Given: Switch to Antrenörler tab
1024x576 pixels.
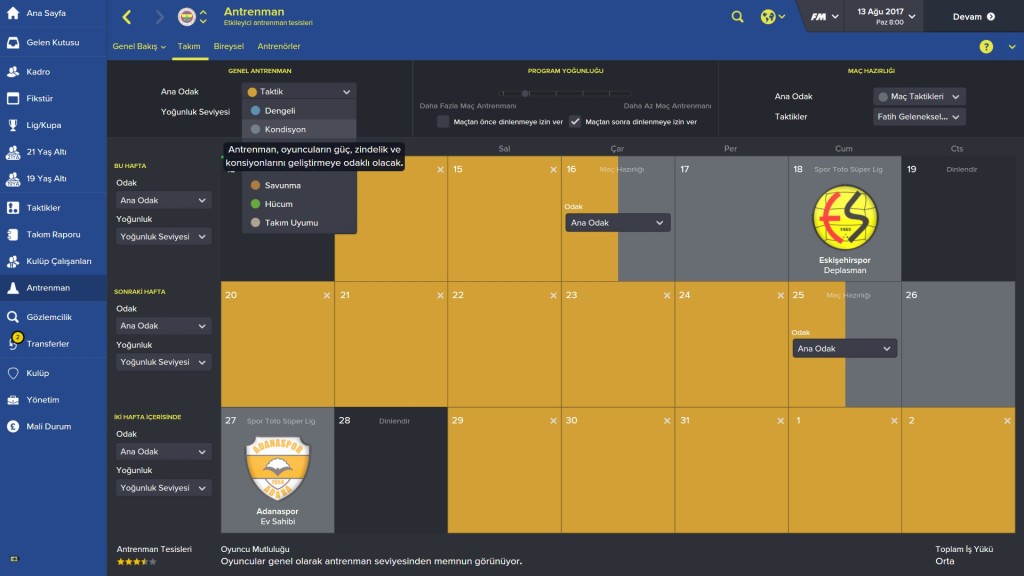Looking at the screenshot, I should pyautogui.click(x=279, y=46).
